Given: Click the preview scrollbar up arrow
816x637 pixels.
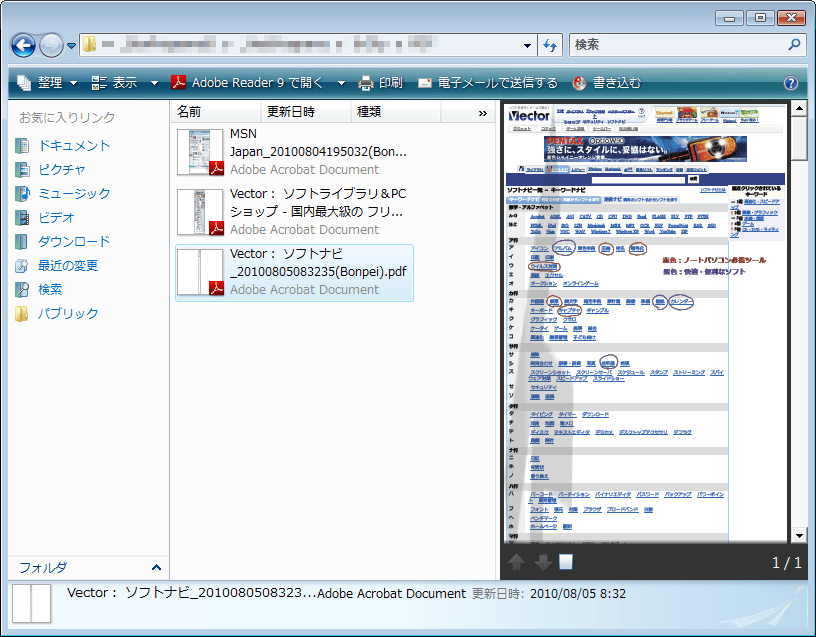Looking at the screenshot, I should point(799,109).
